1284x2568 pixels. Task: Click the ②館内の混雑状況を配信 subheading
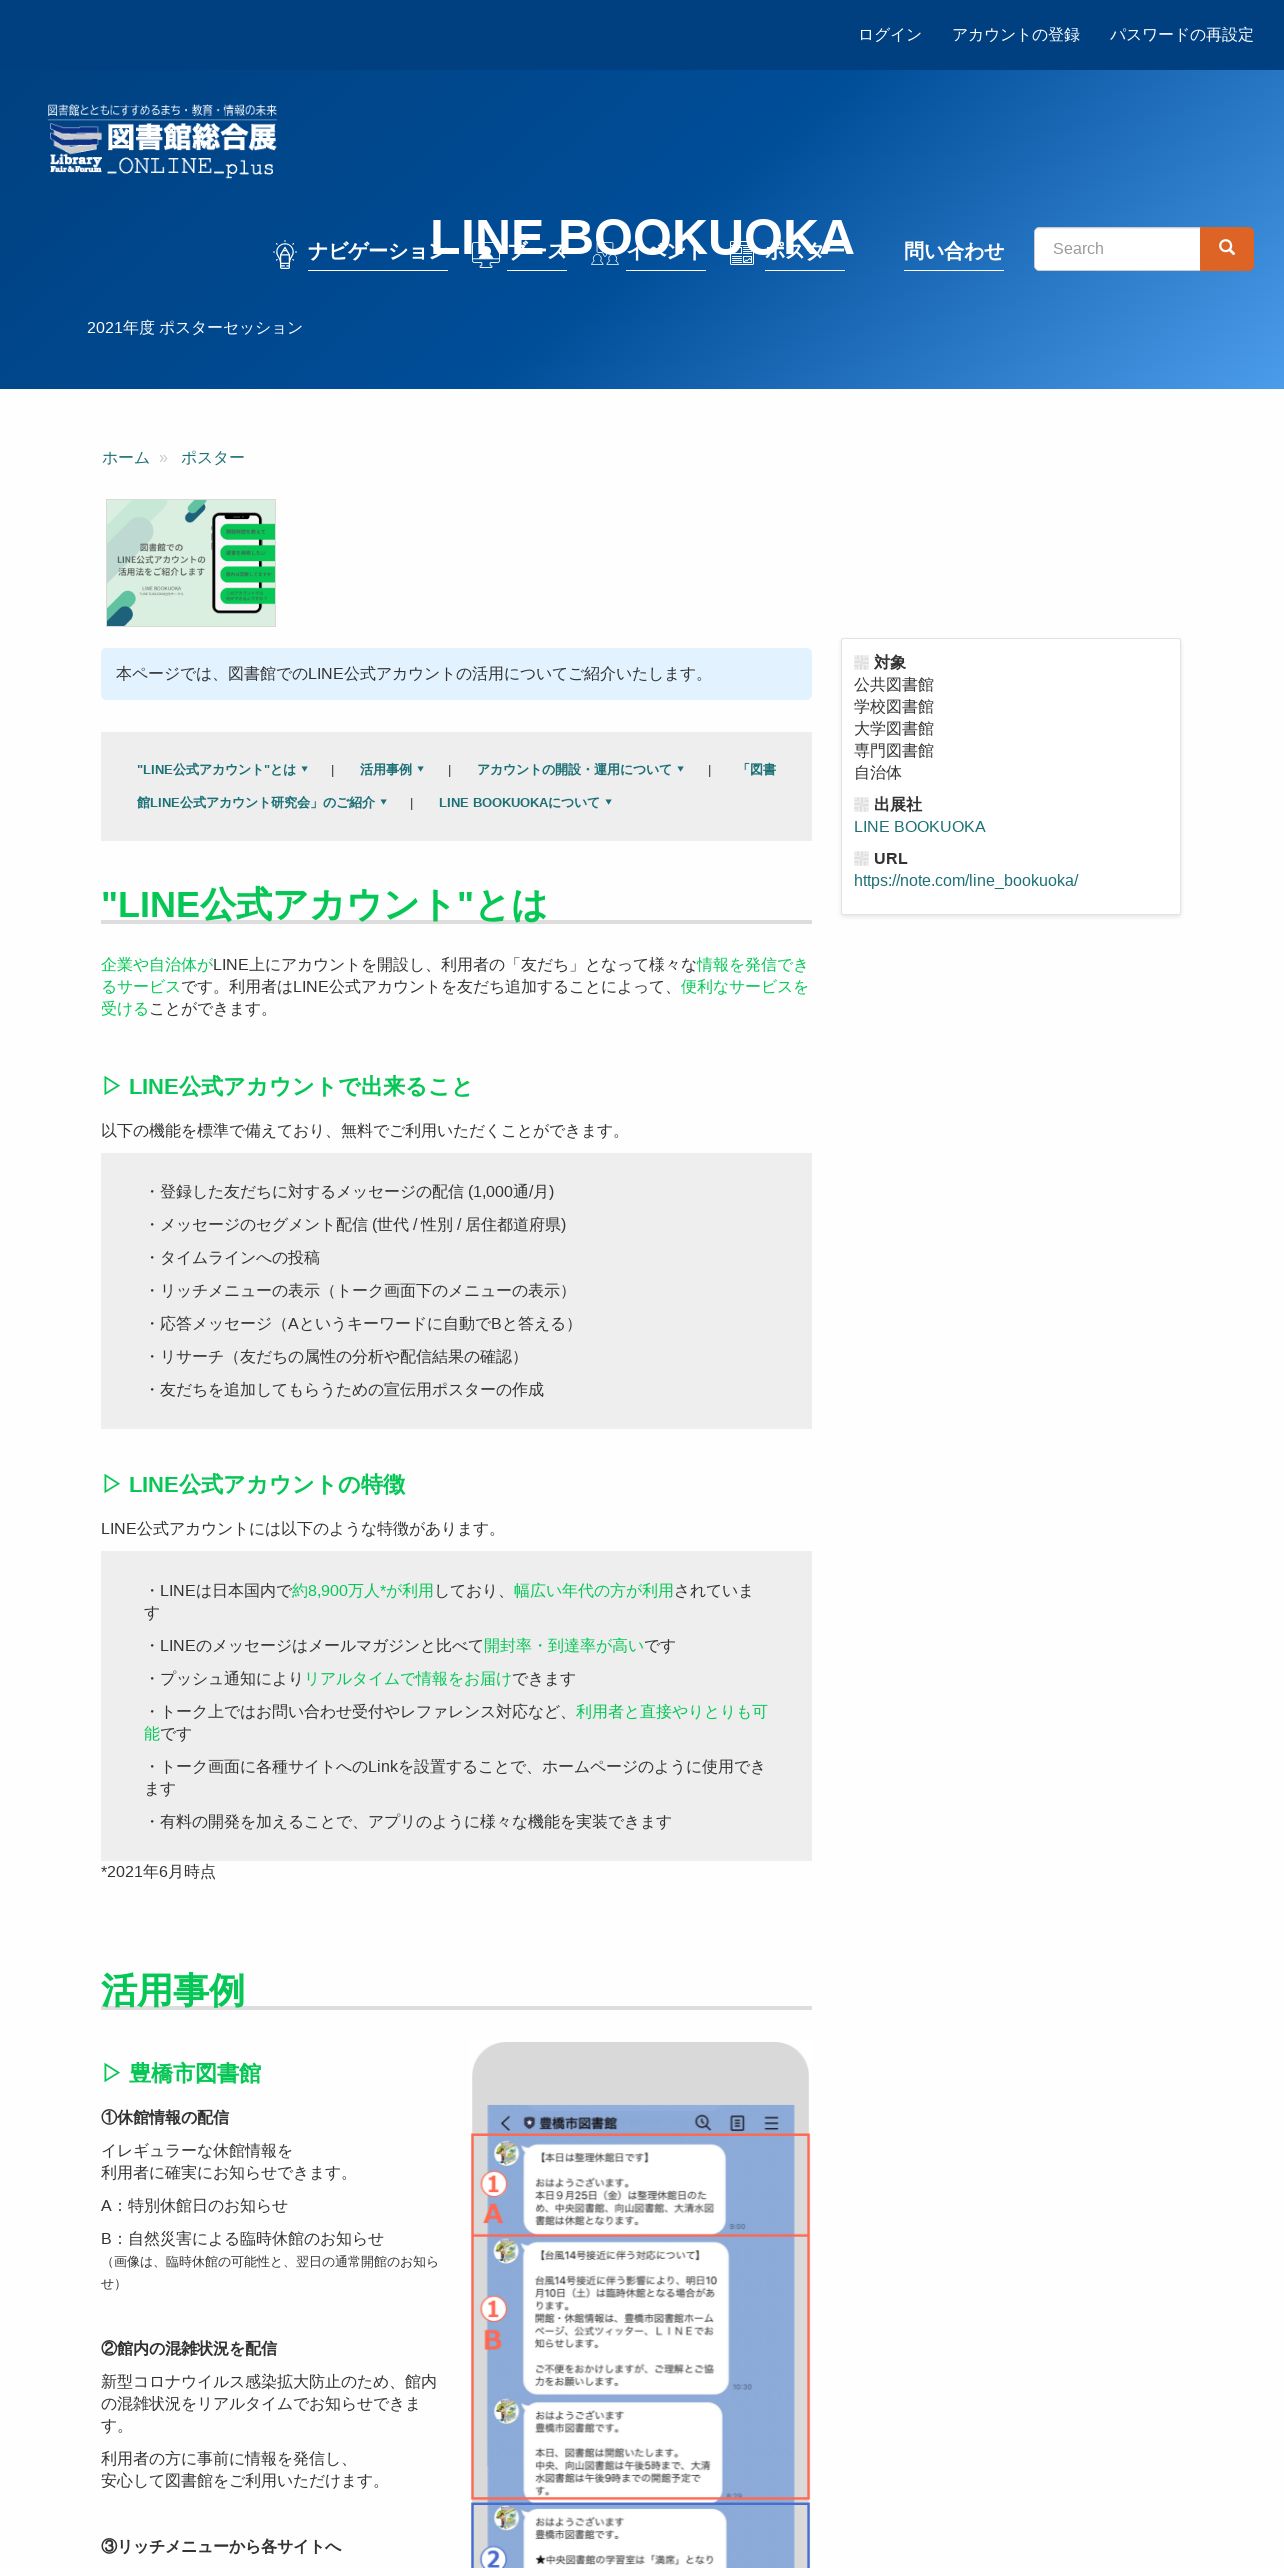189,2349
